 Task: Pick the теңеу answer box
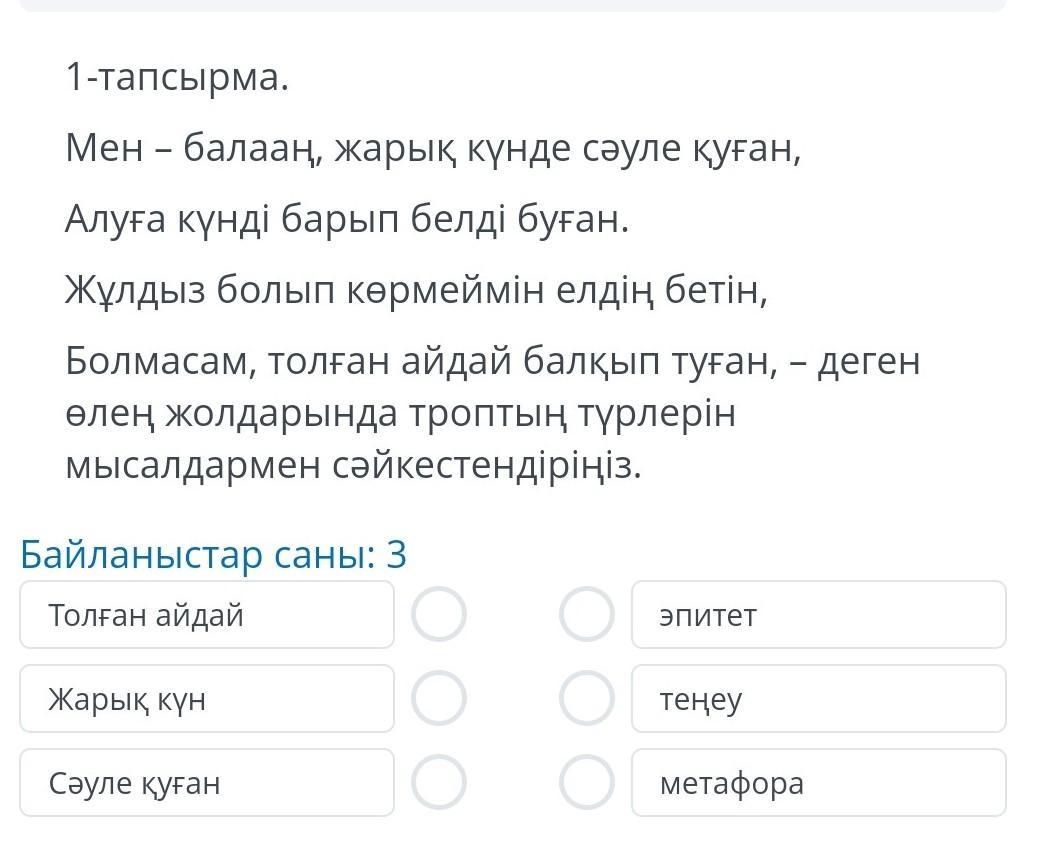click(x=818, y=699)
